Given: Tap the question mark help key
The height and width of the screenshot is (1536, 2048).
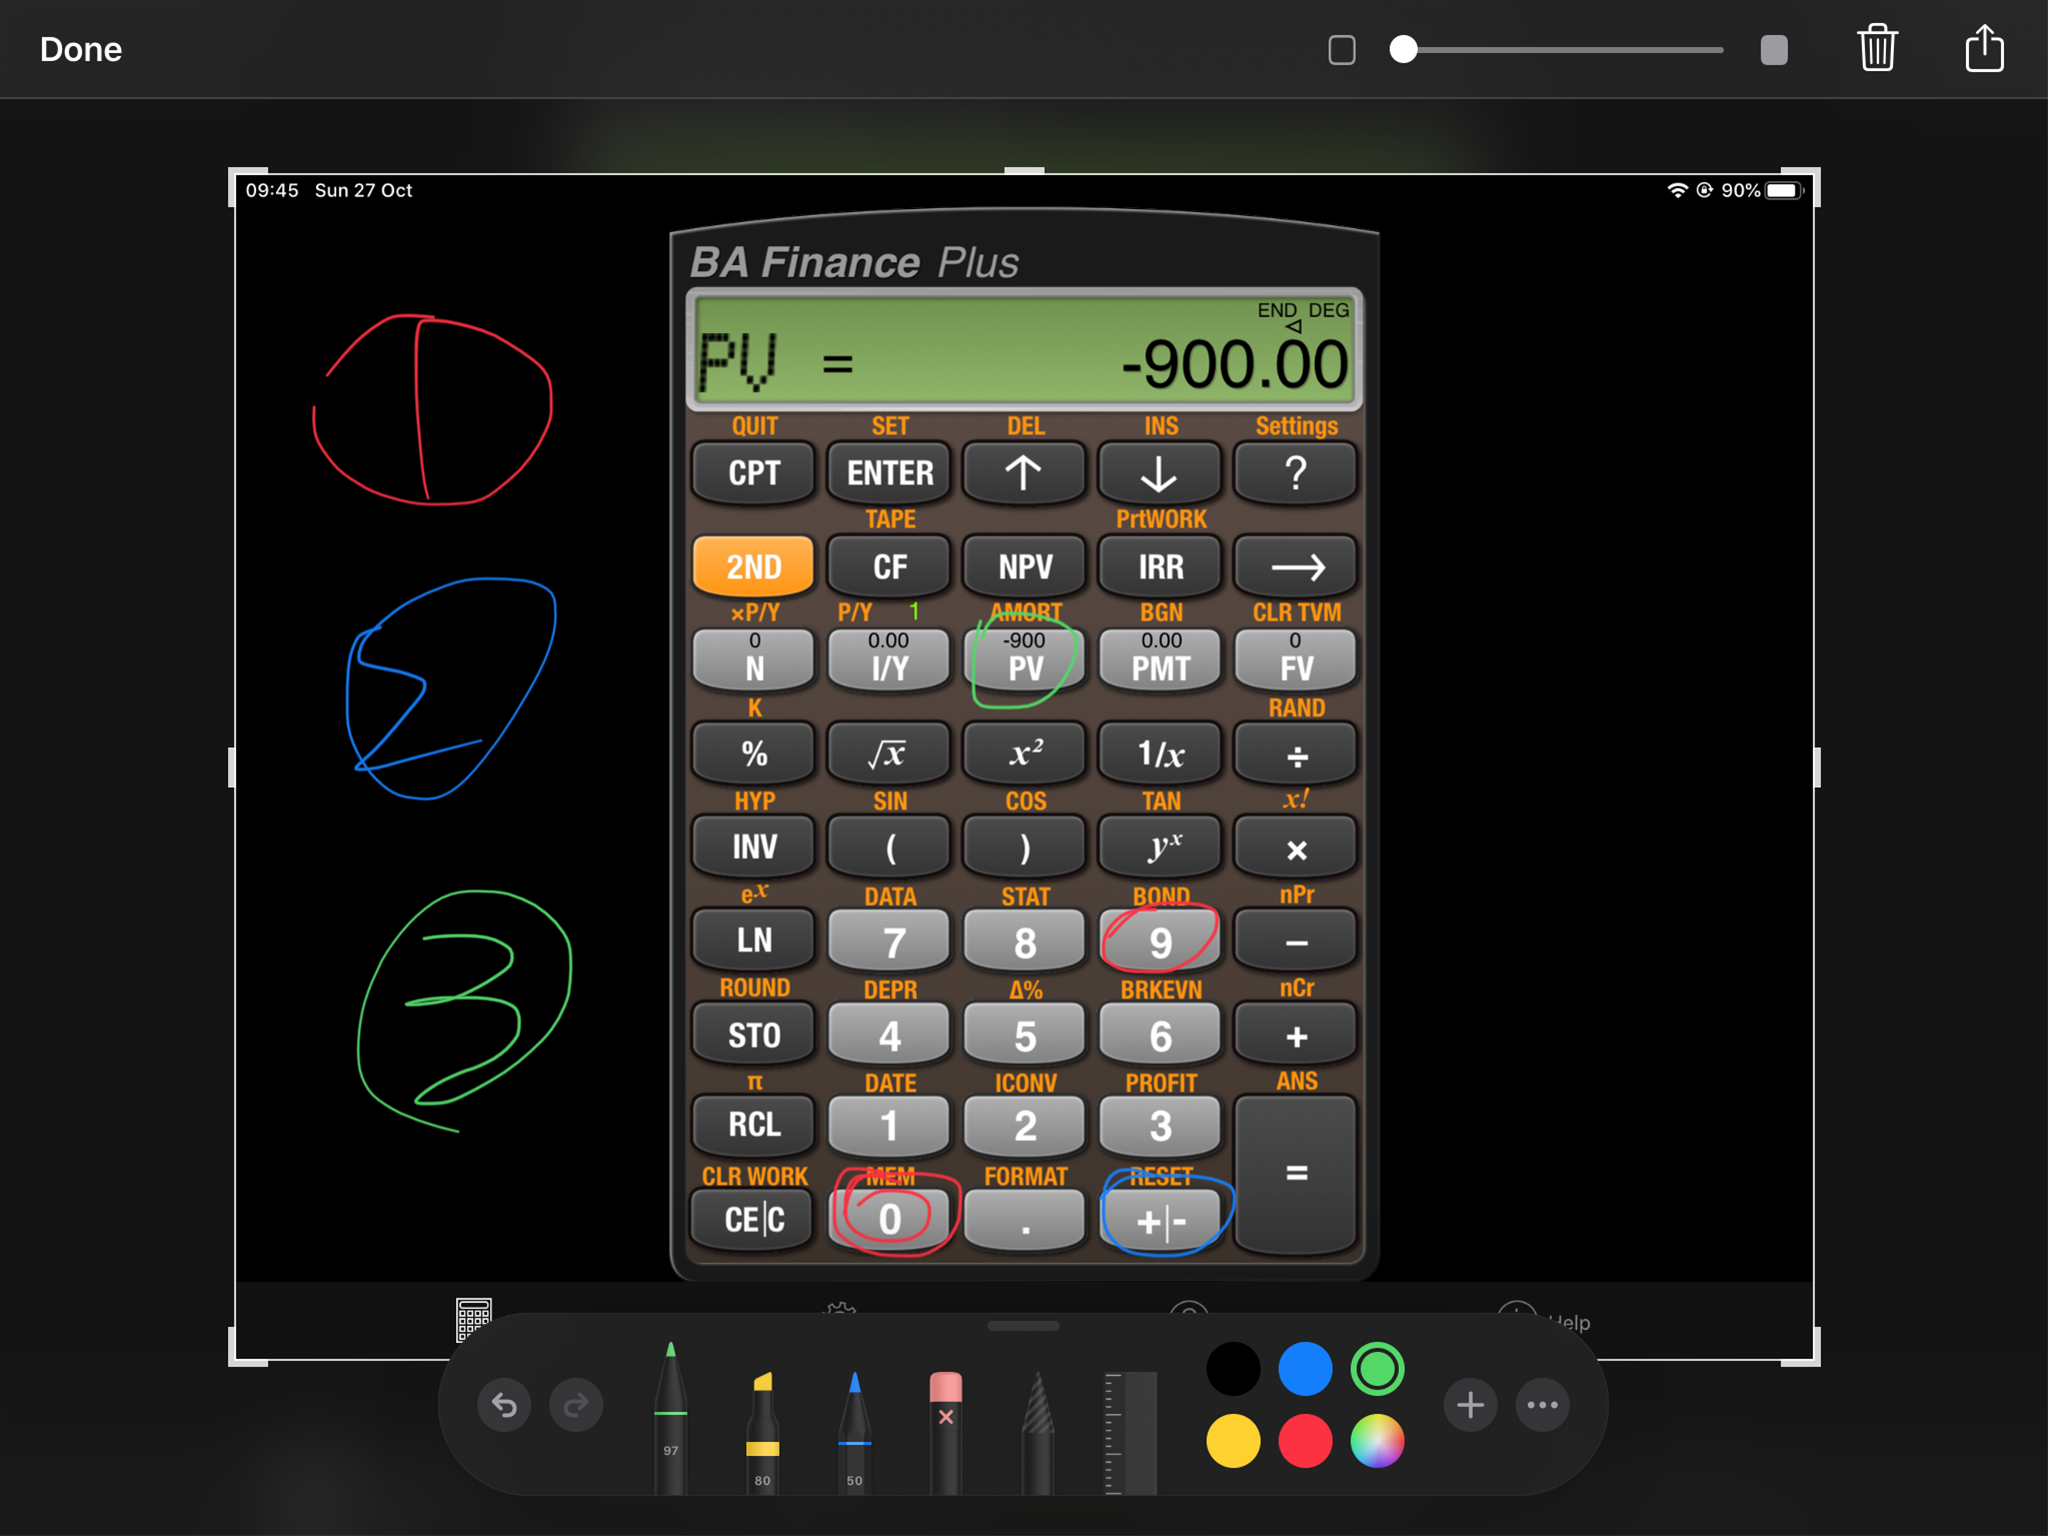Looking at the screenshot, I should [1295, 473].
